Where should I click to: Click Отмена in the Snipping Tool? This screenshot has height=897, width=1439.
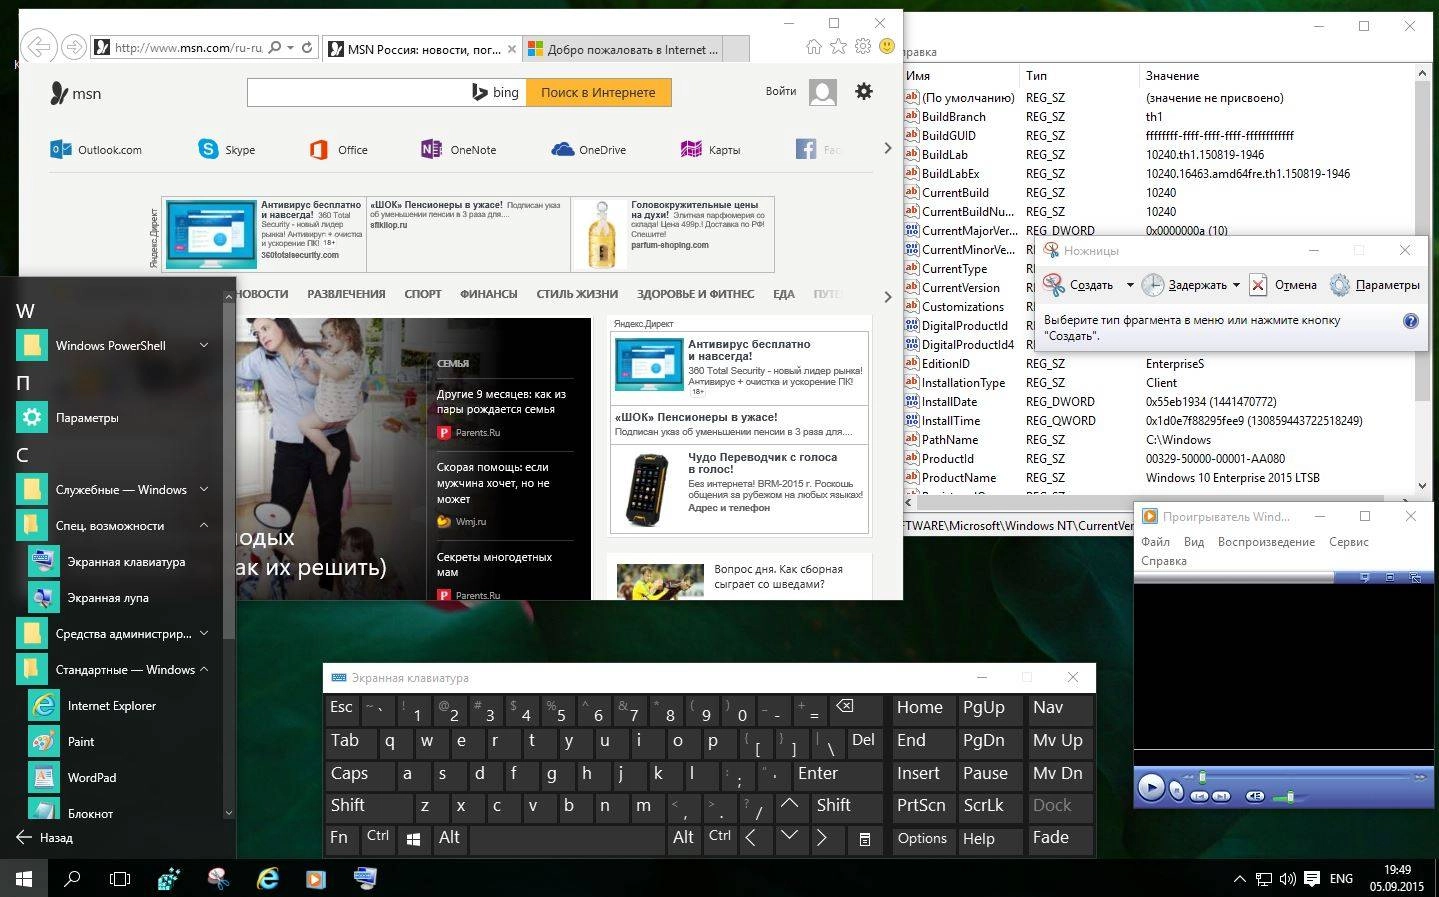[1283, 285]
